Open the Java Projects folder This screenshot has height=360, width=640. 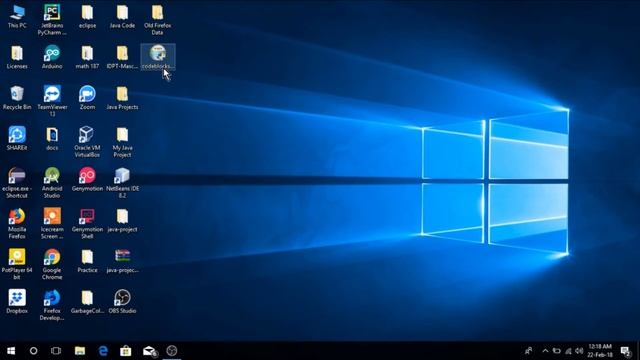coord(122,98)
